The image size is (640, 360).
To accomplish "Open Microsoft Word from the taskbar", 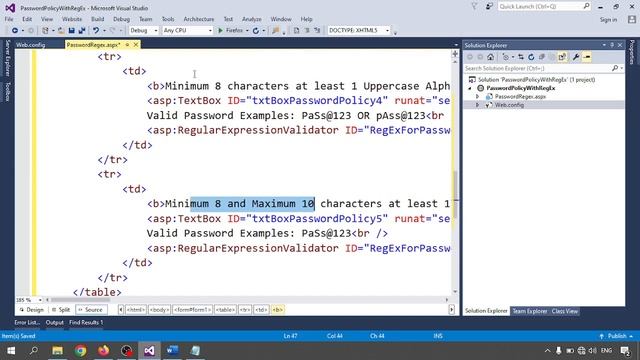I will tap(172, 351).
